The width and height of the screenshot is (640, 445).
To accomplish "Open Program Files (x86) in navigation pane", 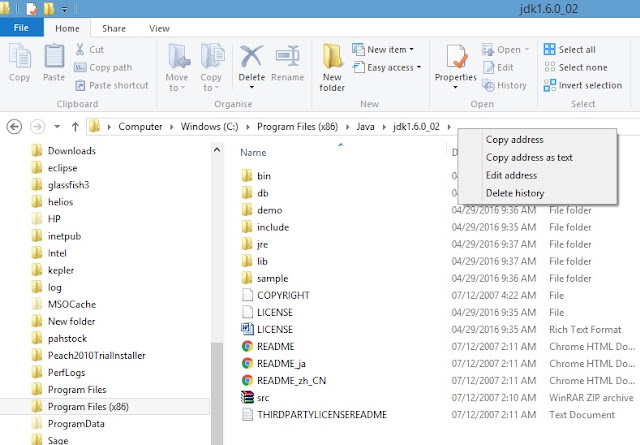I will point(88,407).
